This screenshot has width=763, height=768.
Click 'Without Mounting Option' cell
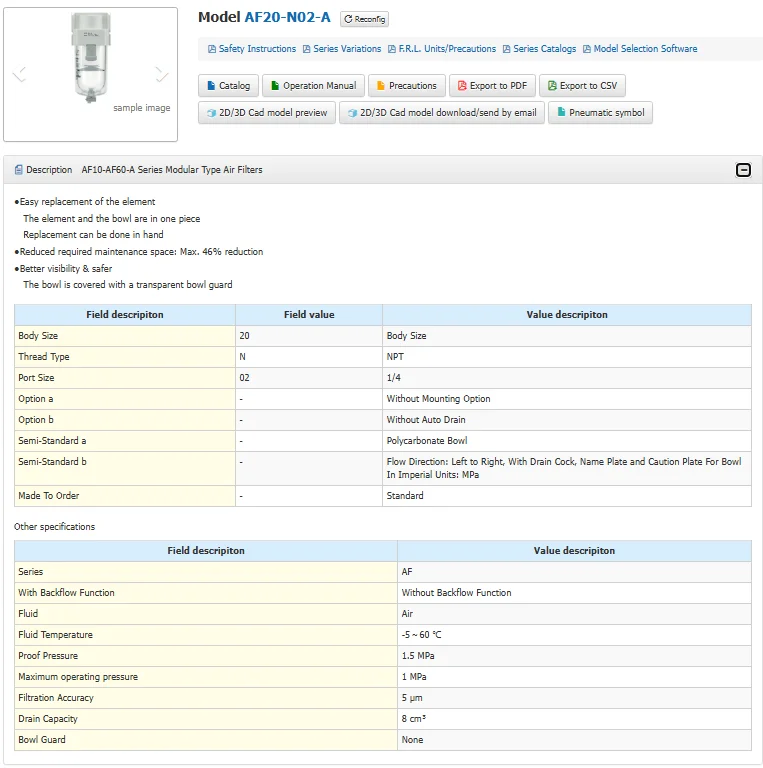[x=567, y=399]
